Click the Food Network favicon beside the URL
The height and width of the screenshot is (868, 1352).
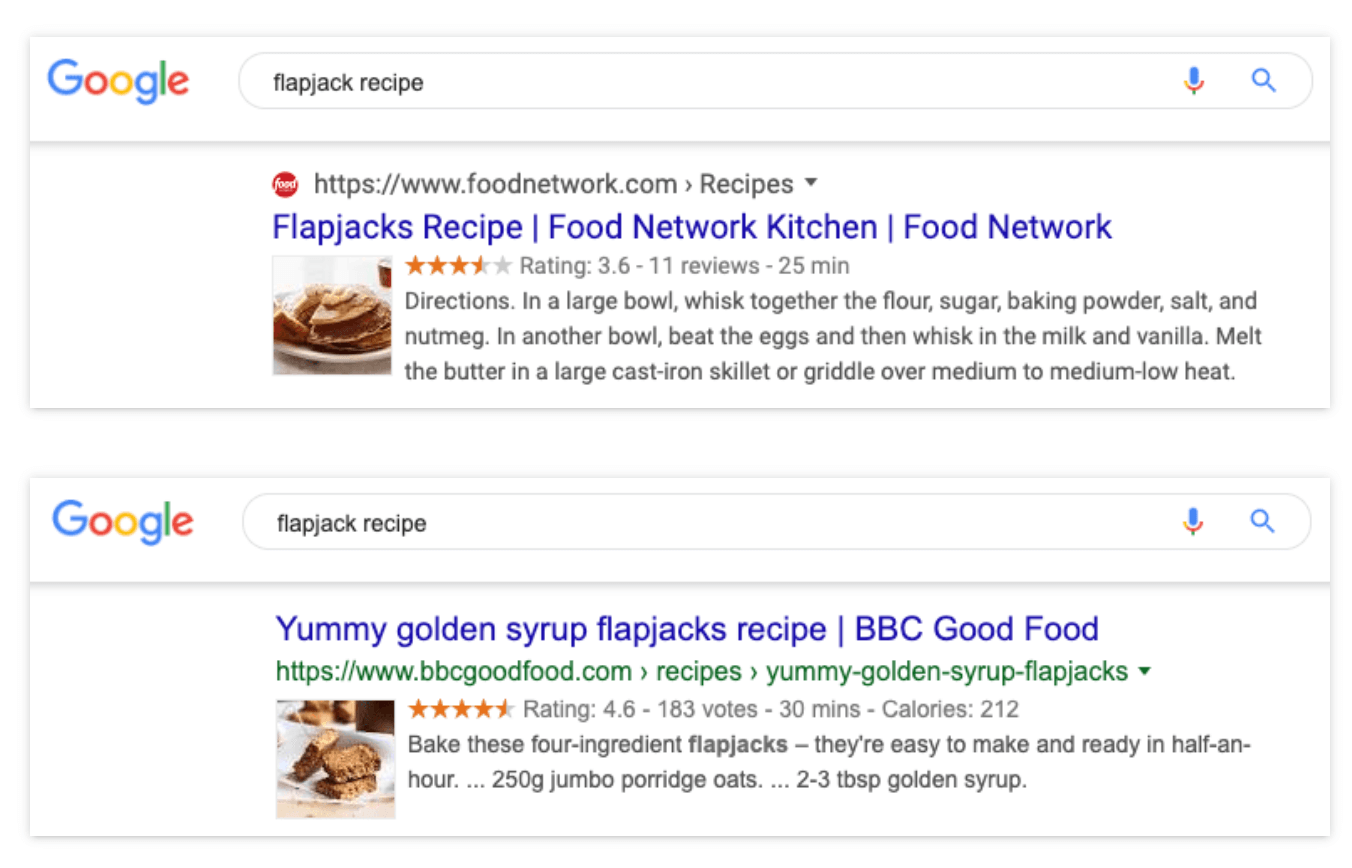coord(285,184)
